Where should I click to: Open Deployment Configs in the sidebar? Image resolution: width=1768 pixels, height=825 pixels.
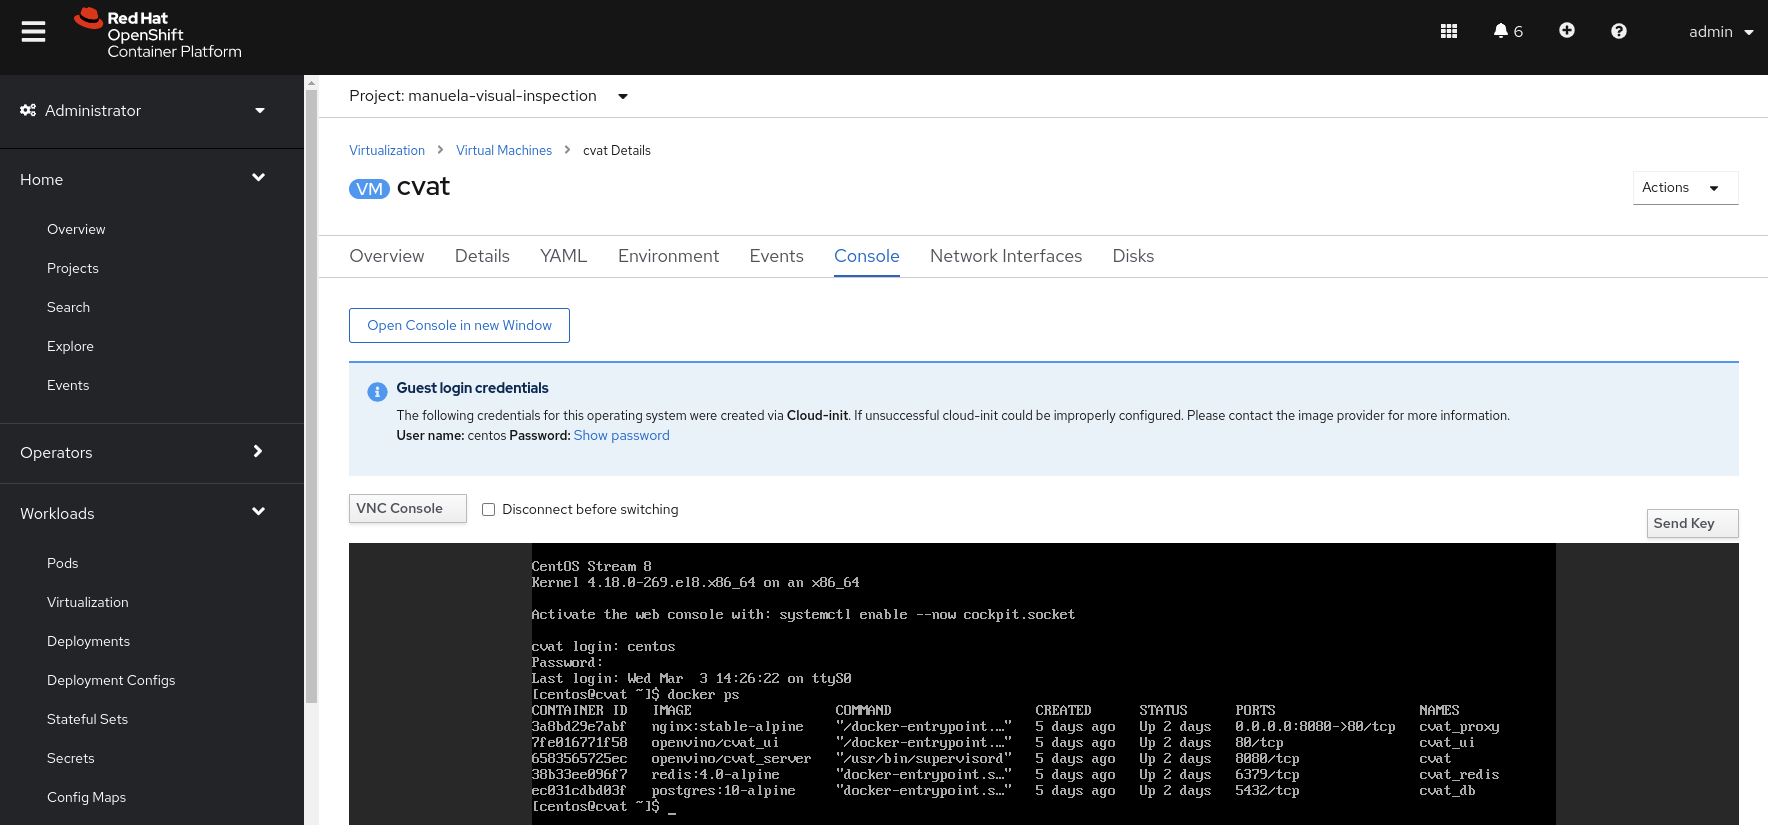(x=111, y=680)
